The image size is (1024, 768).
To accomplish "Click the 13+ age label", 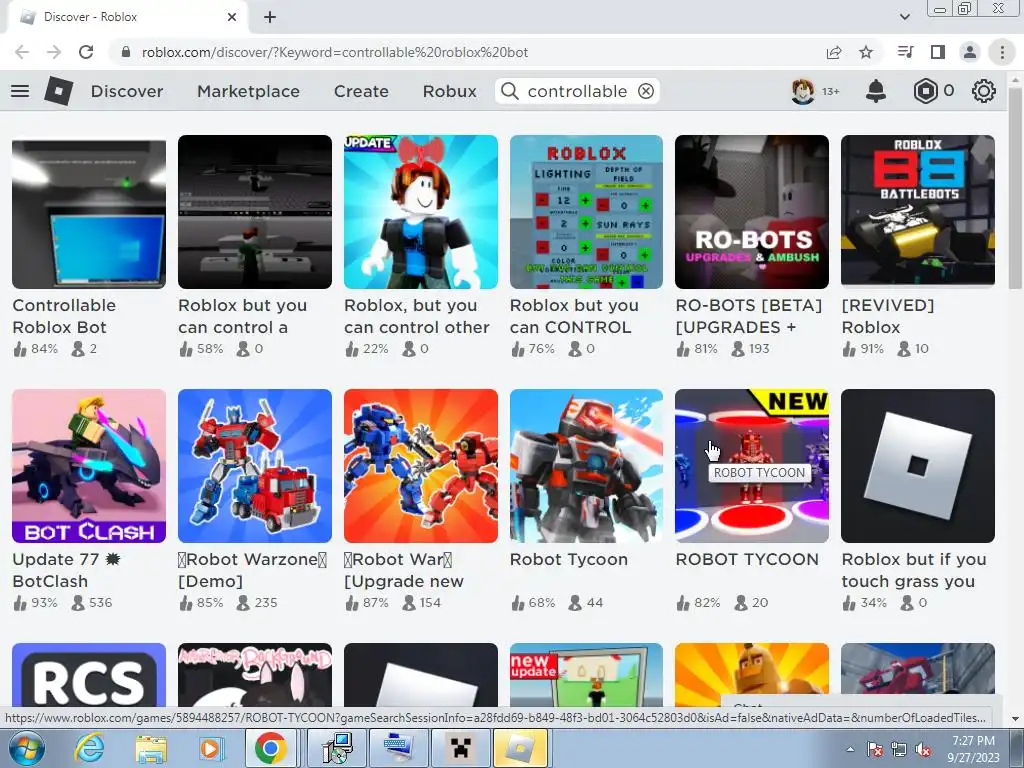I will click(831, 91).
